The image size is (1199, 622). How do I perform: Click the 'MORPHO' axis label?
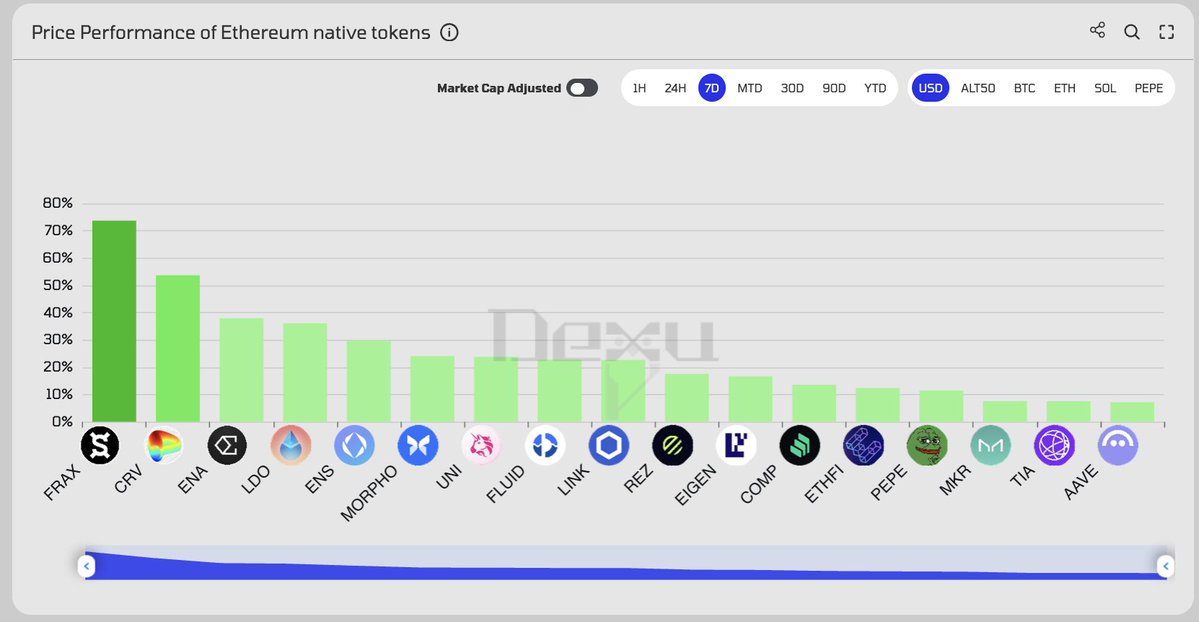[x=369, y=493]
